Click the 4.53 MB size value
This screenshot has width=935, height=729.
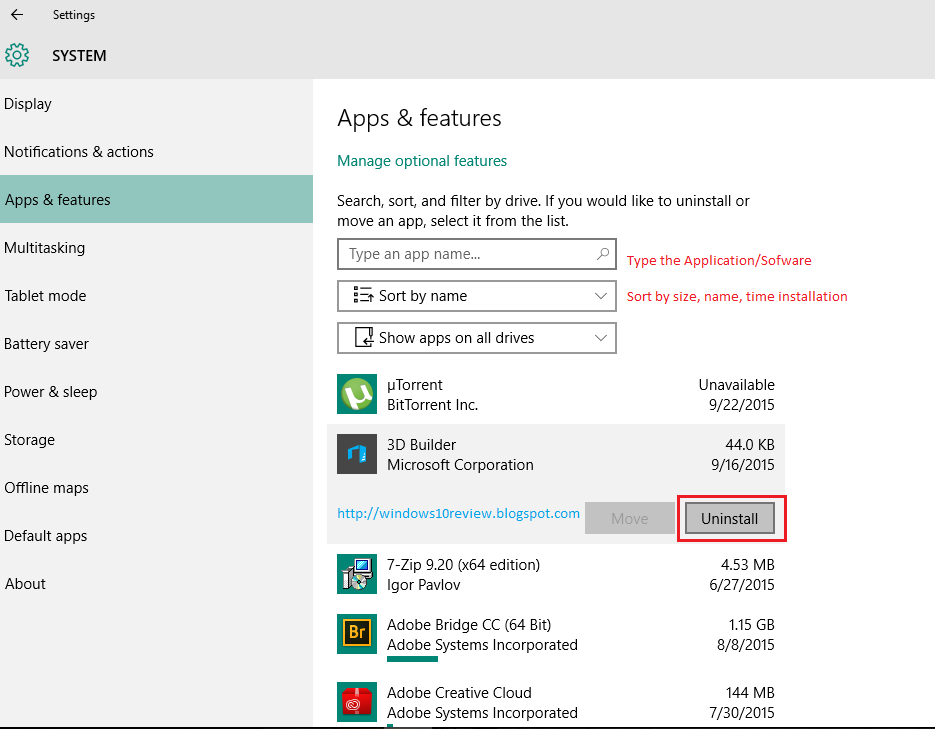(747, 564)
